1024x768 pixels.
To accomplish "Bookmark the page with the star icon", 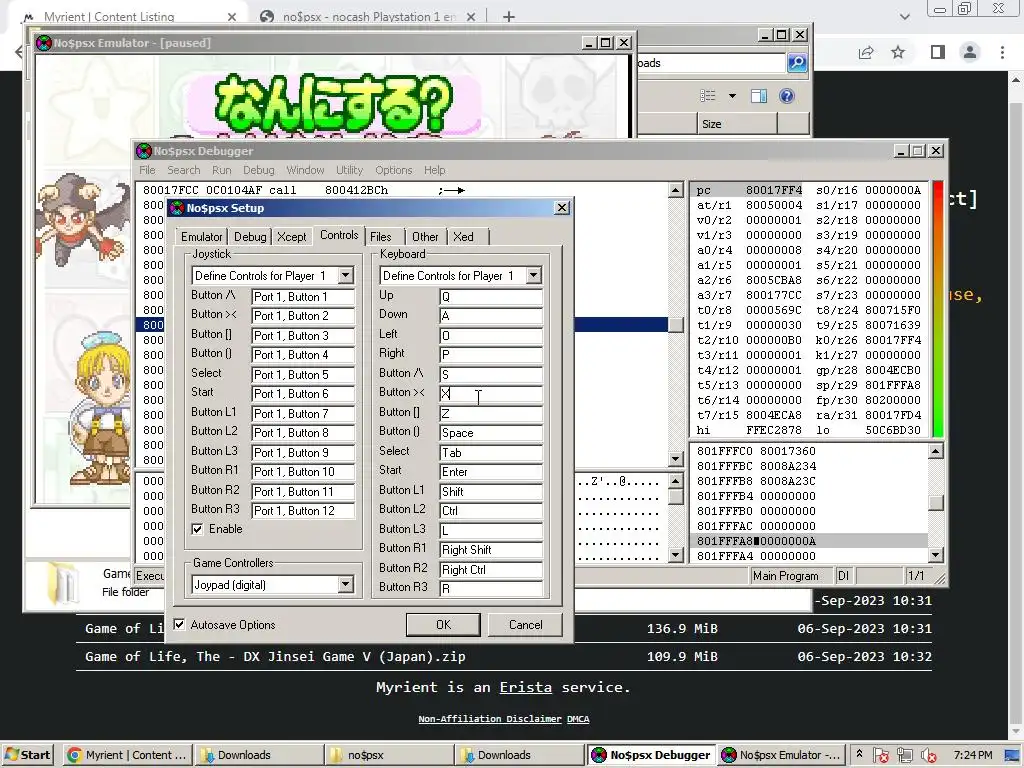I will [x=898, y=52].
